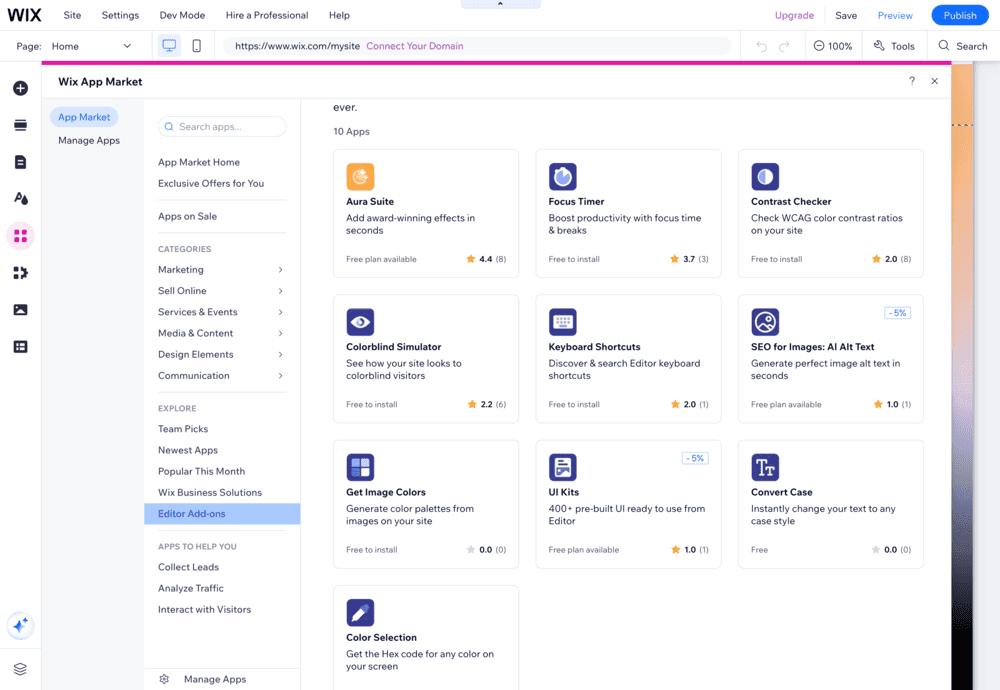Open the App Market sidebar icon
Screen dimensions: 1000x690
pos(20,235)
